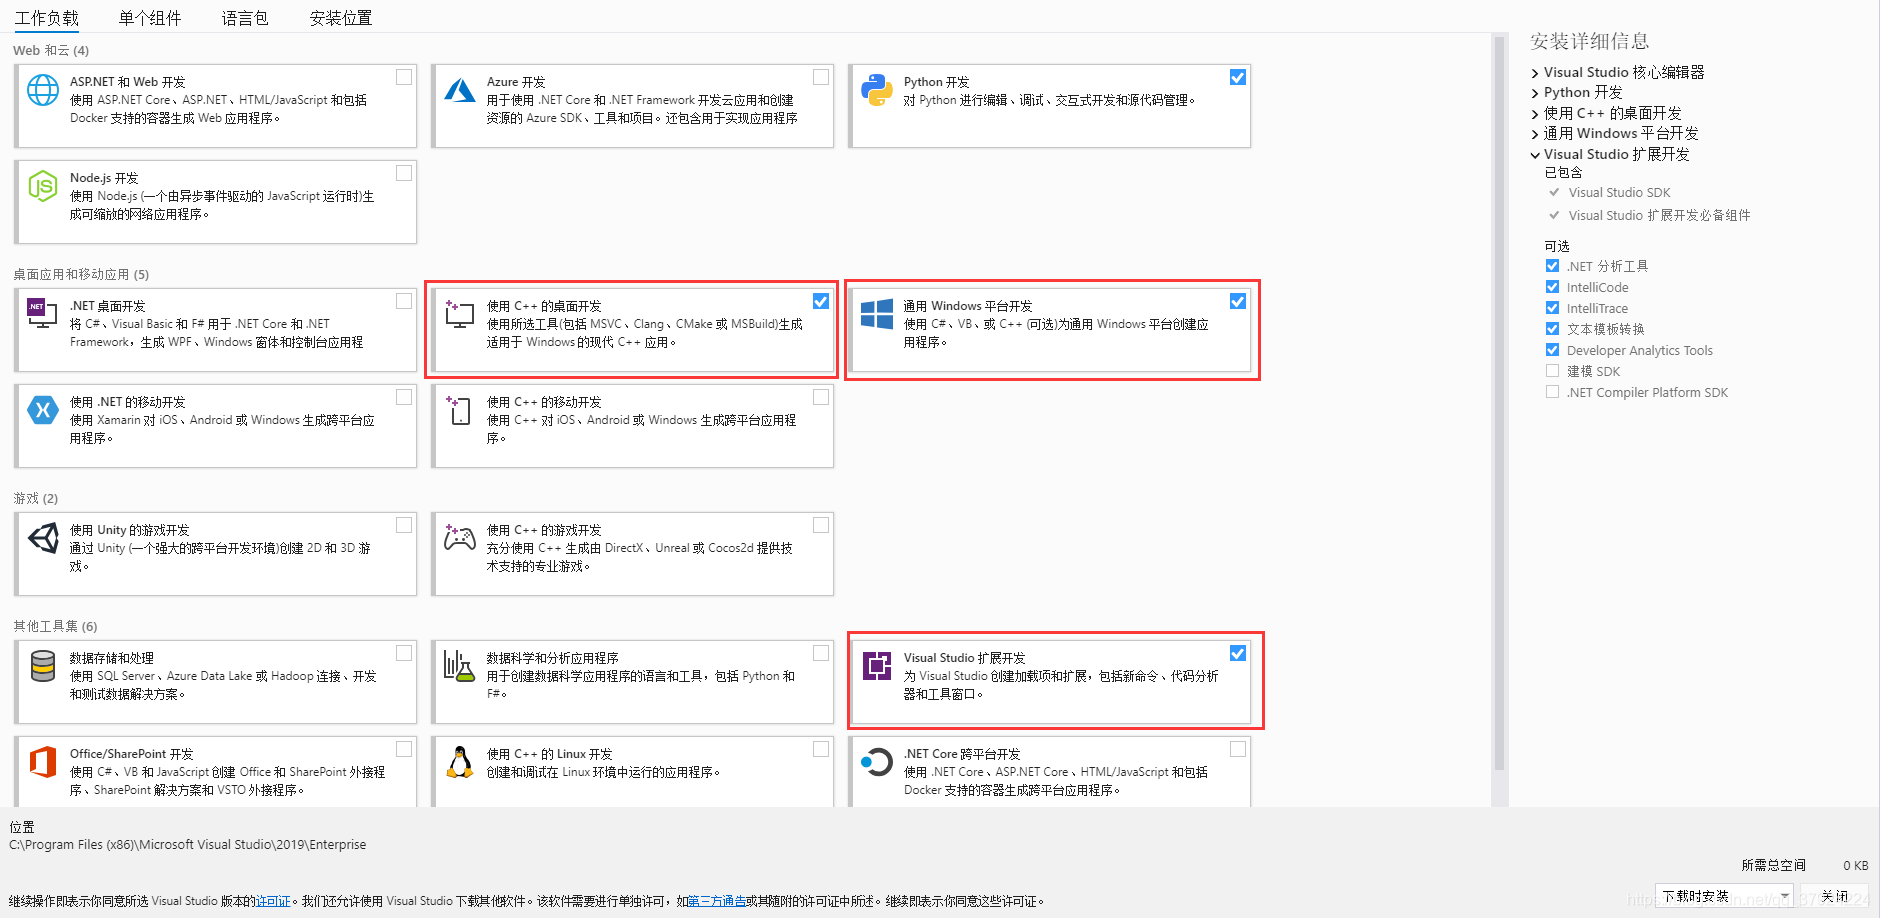Image resolution: width=1880 pixels, height=918 pixels.
Task: Click the Office/SharePoint development icon
Action: [x=42, y=762]
